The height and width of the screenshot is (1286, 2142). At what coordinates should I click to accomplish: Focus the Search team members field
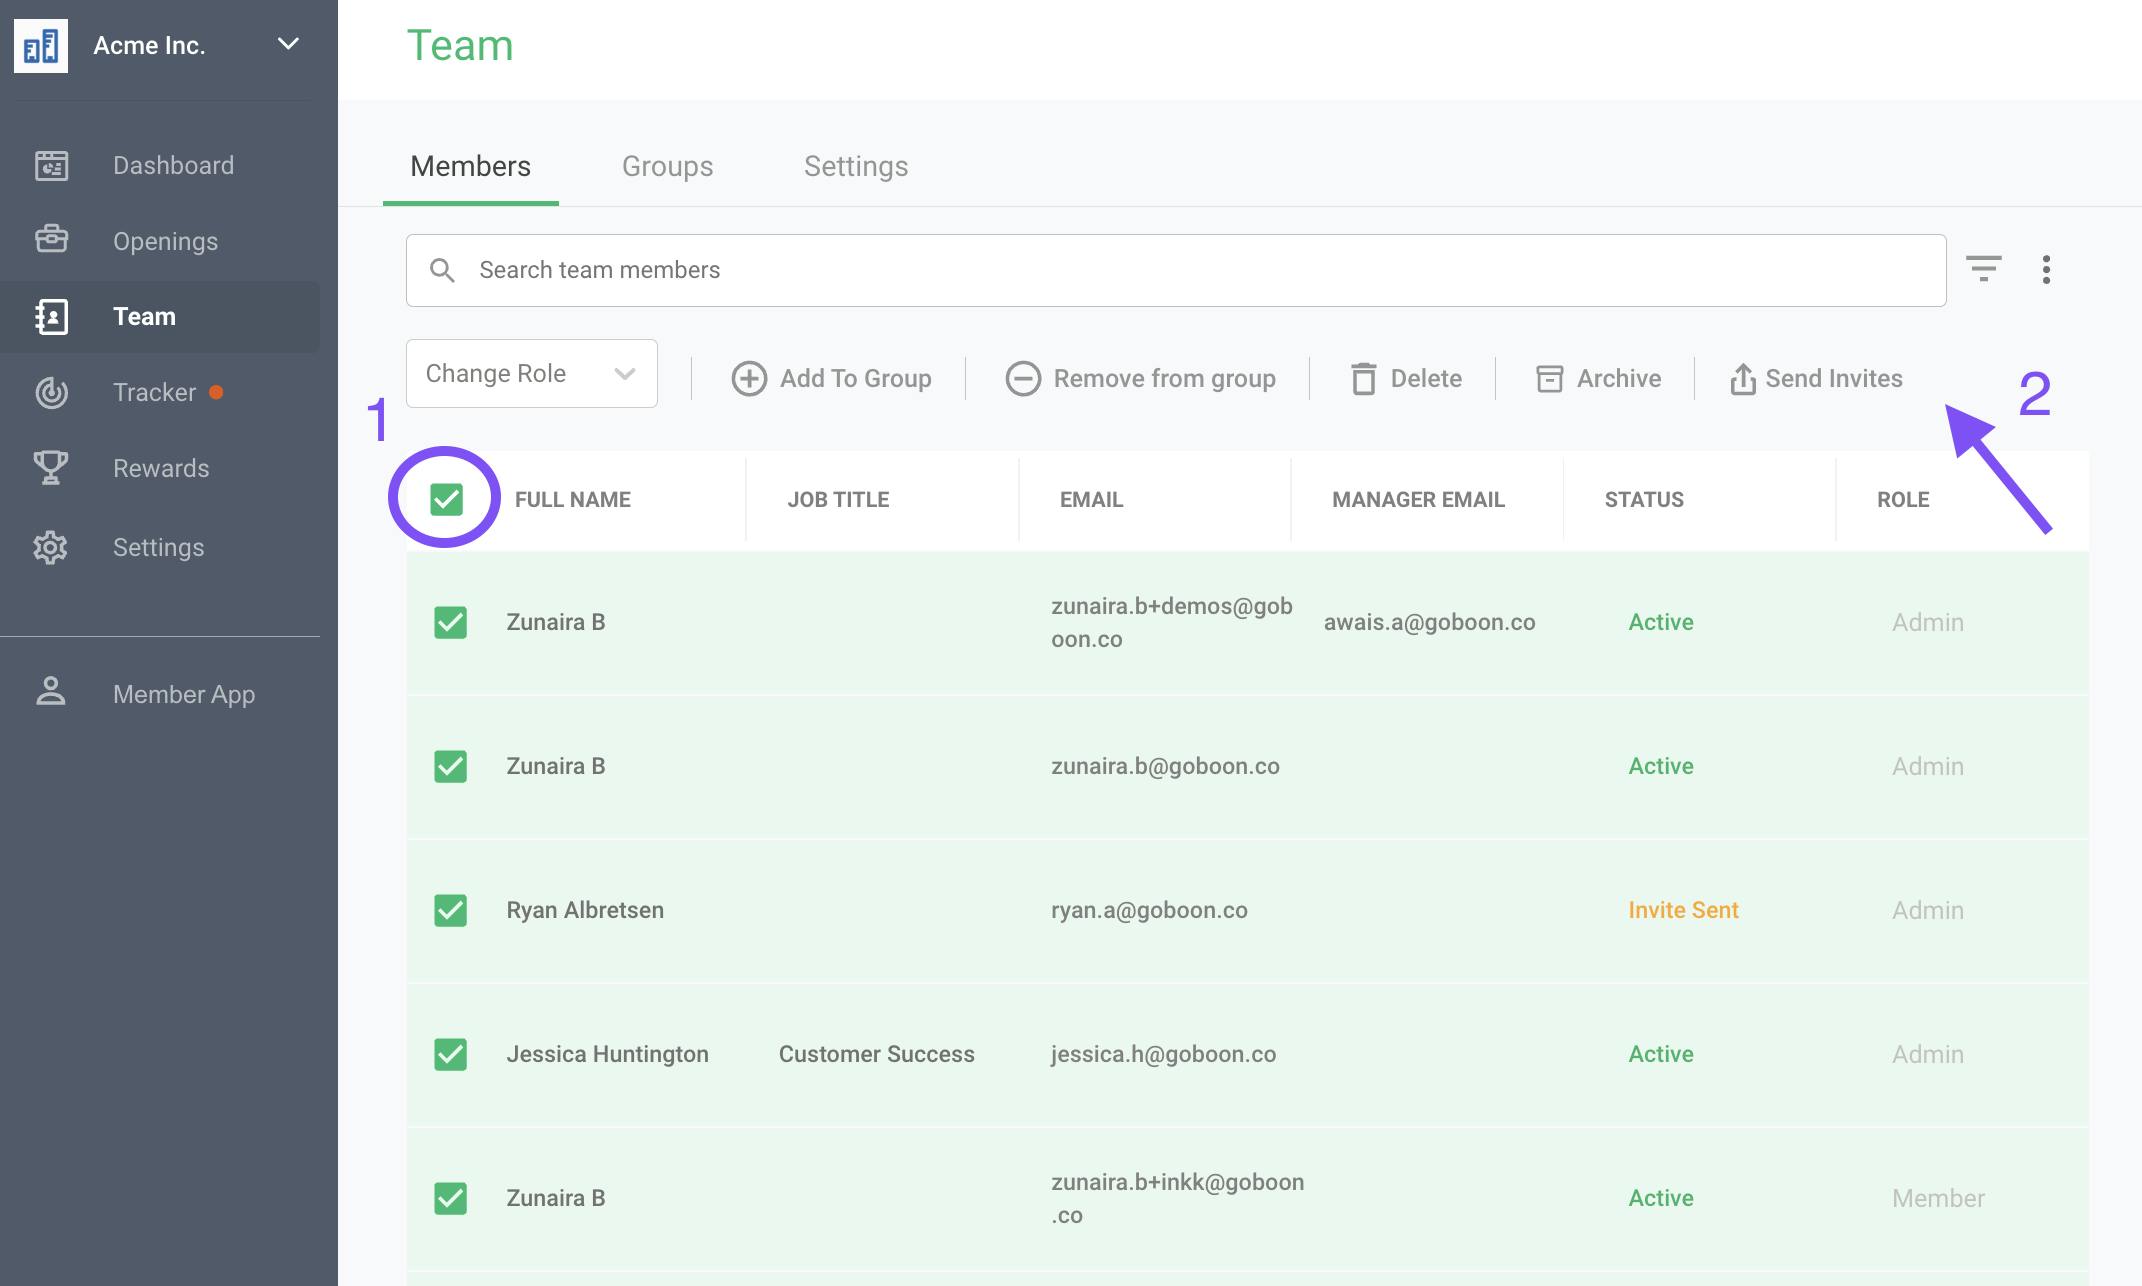tap(1176, 270)
